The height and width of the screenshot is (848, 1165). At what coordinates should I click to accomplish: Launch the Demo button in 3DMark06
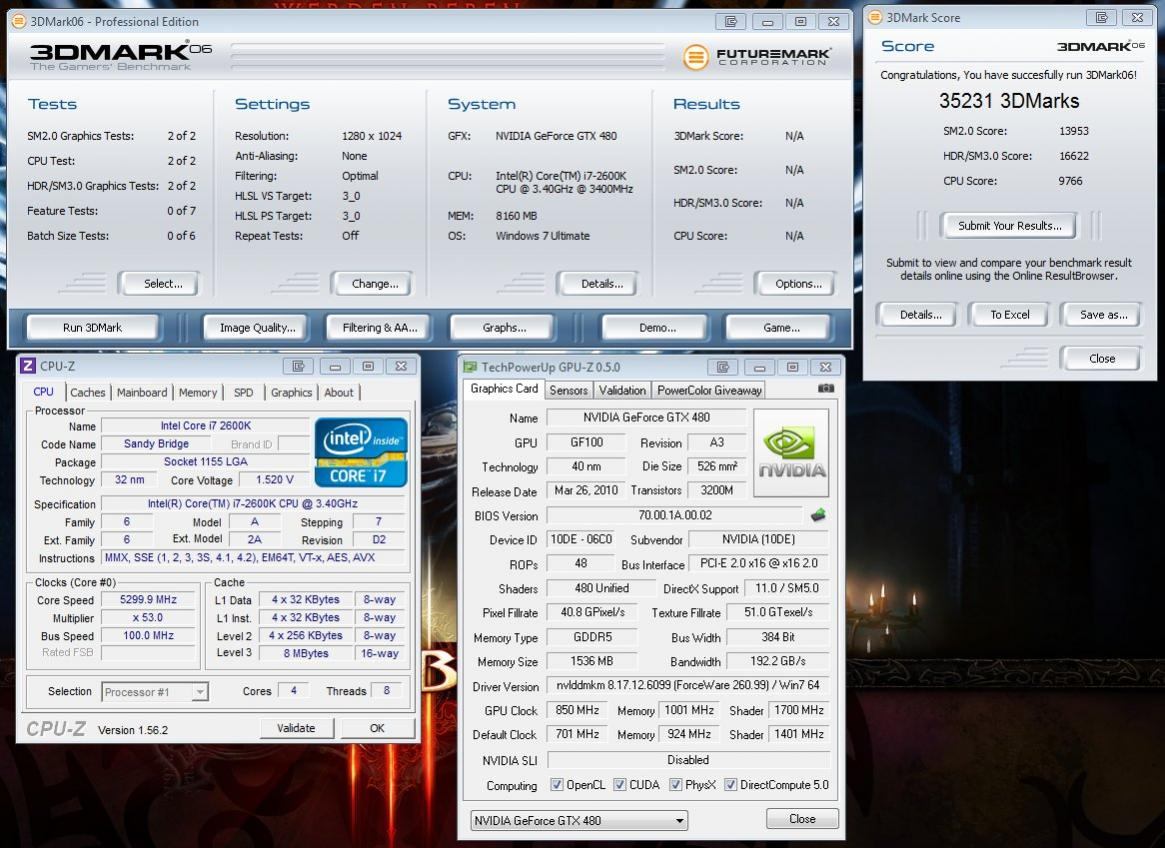657,328
